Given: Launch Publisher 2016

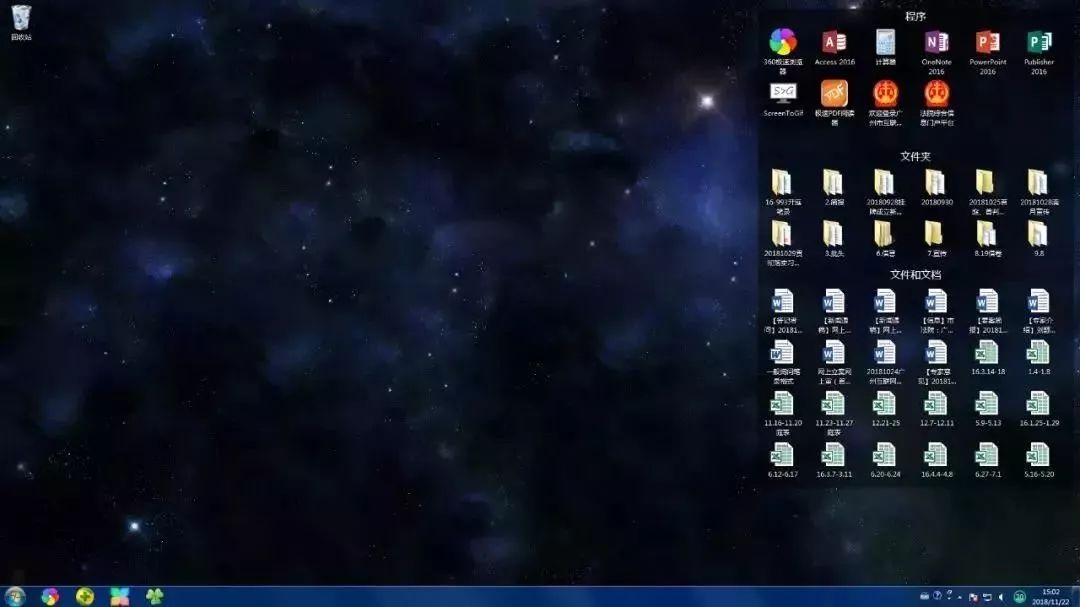Looking at the screenshot, I should pos(1039,43).
